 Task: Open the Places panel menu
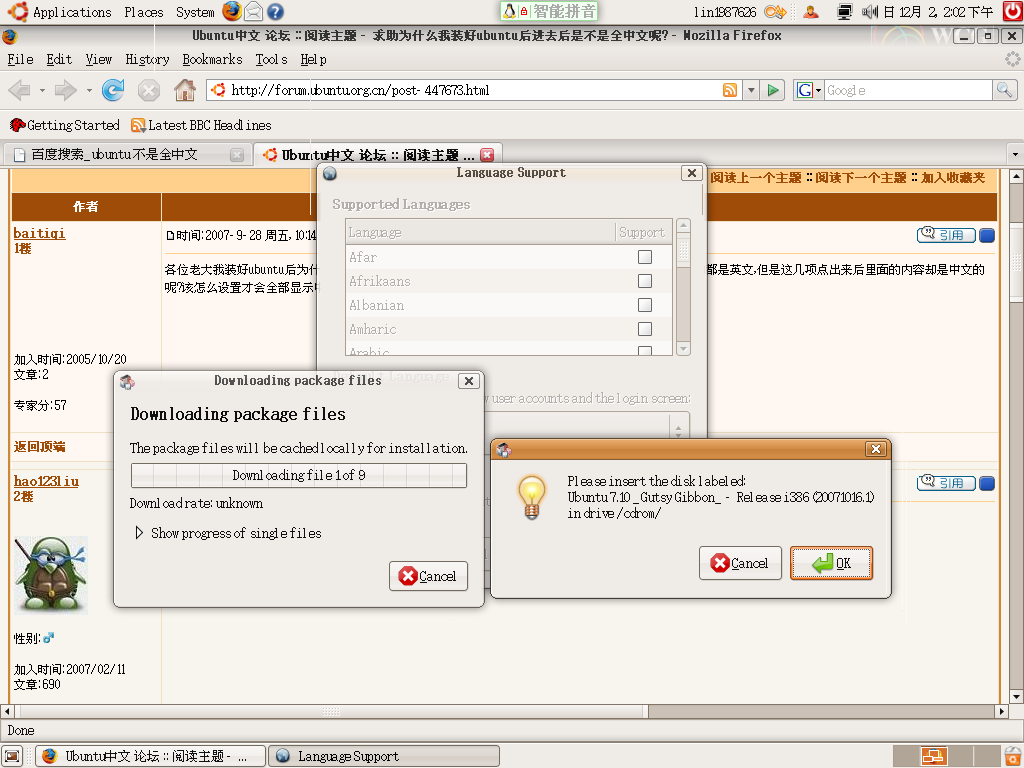[x=144, y=12]
